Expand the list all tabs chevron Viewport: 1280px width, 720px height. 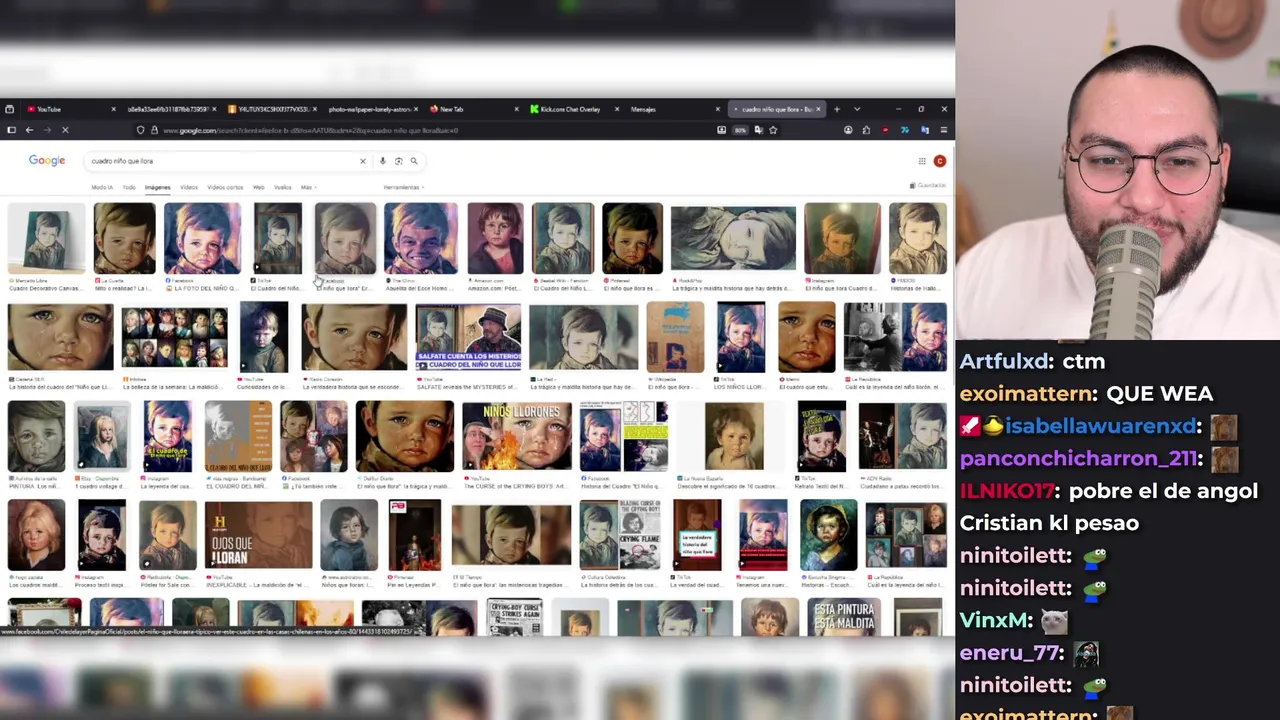point(856,109)
